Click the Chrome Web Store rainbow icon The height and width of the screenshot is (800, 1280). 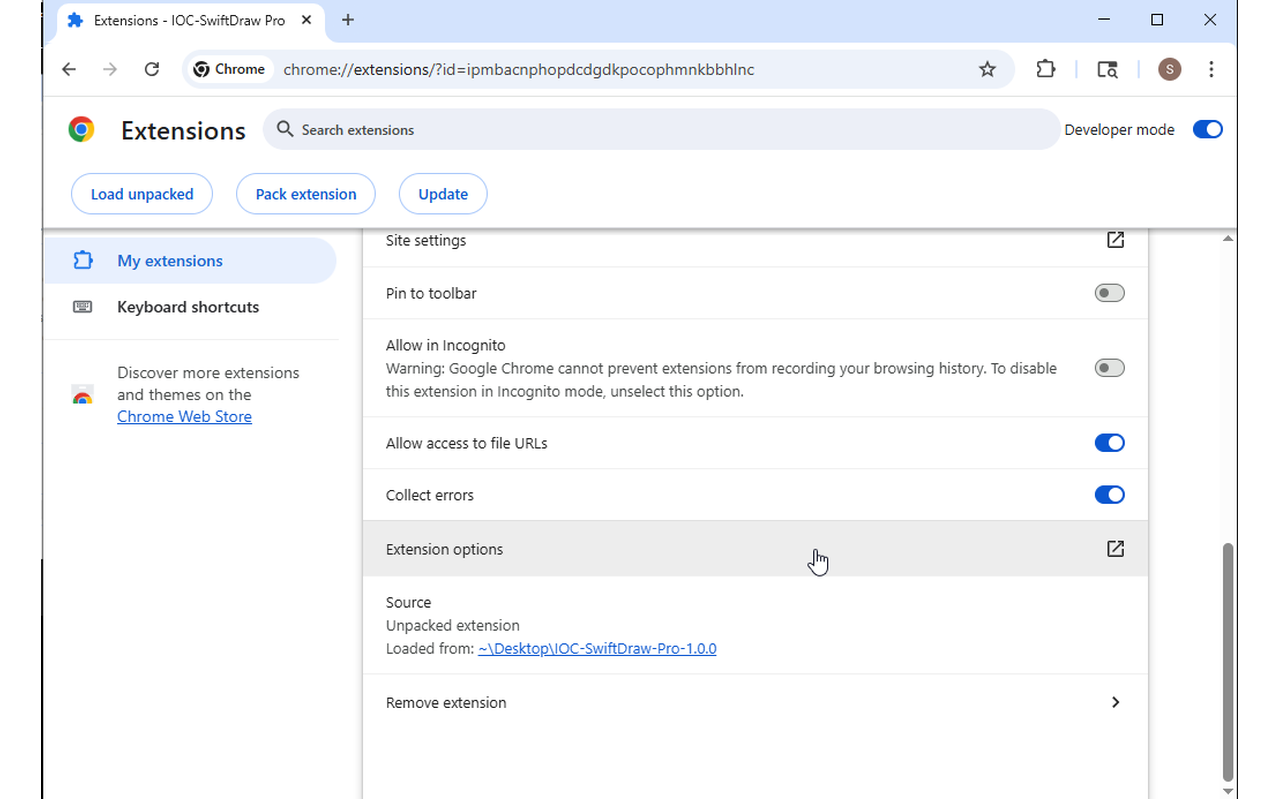click(83, 395)
